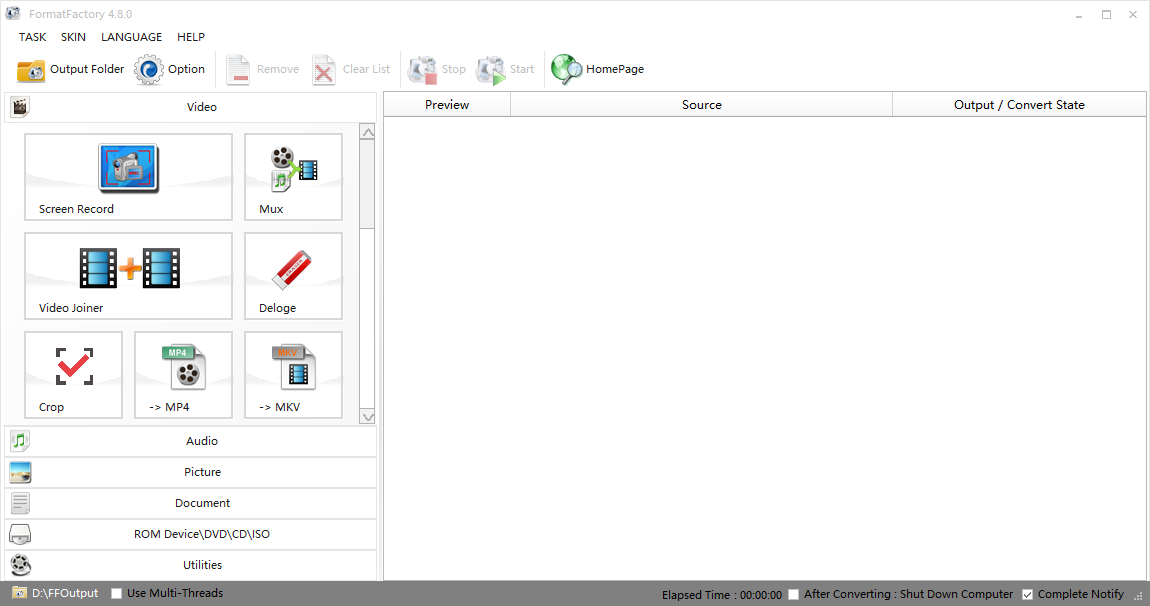1150x606 pixels.
Task: Choose the -> MKV converter
Action: [293, 375]
